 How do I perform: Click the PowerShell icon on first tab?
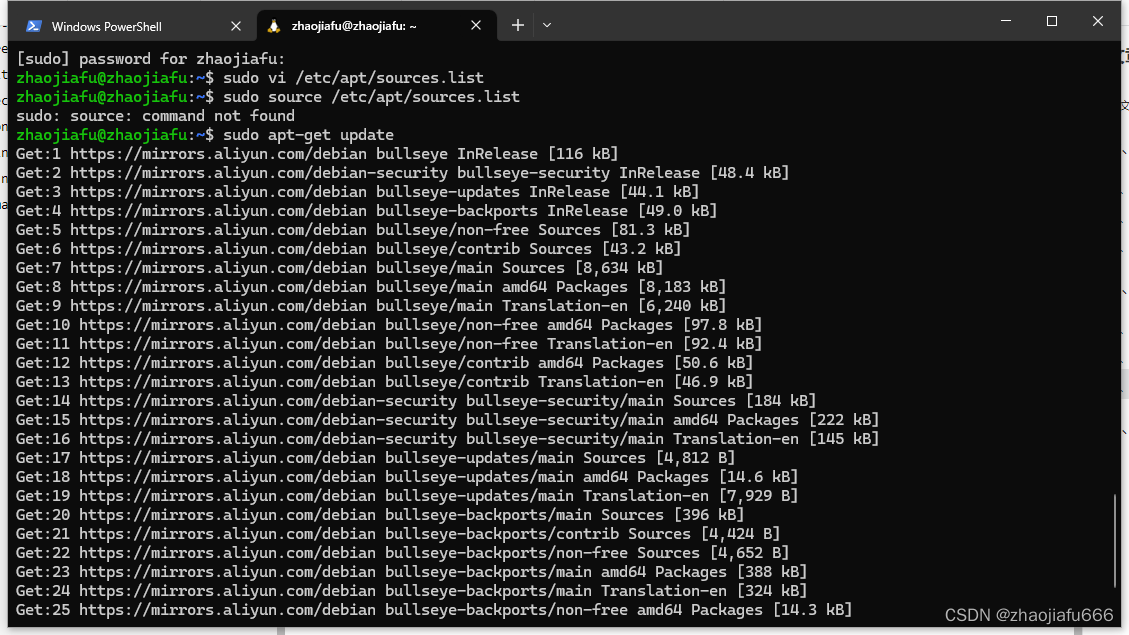point(33,27)
